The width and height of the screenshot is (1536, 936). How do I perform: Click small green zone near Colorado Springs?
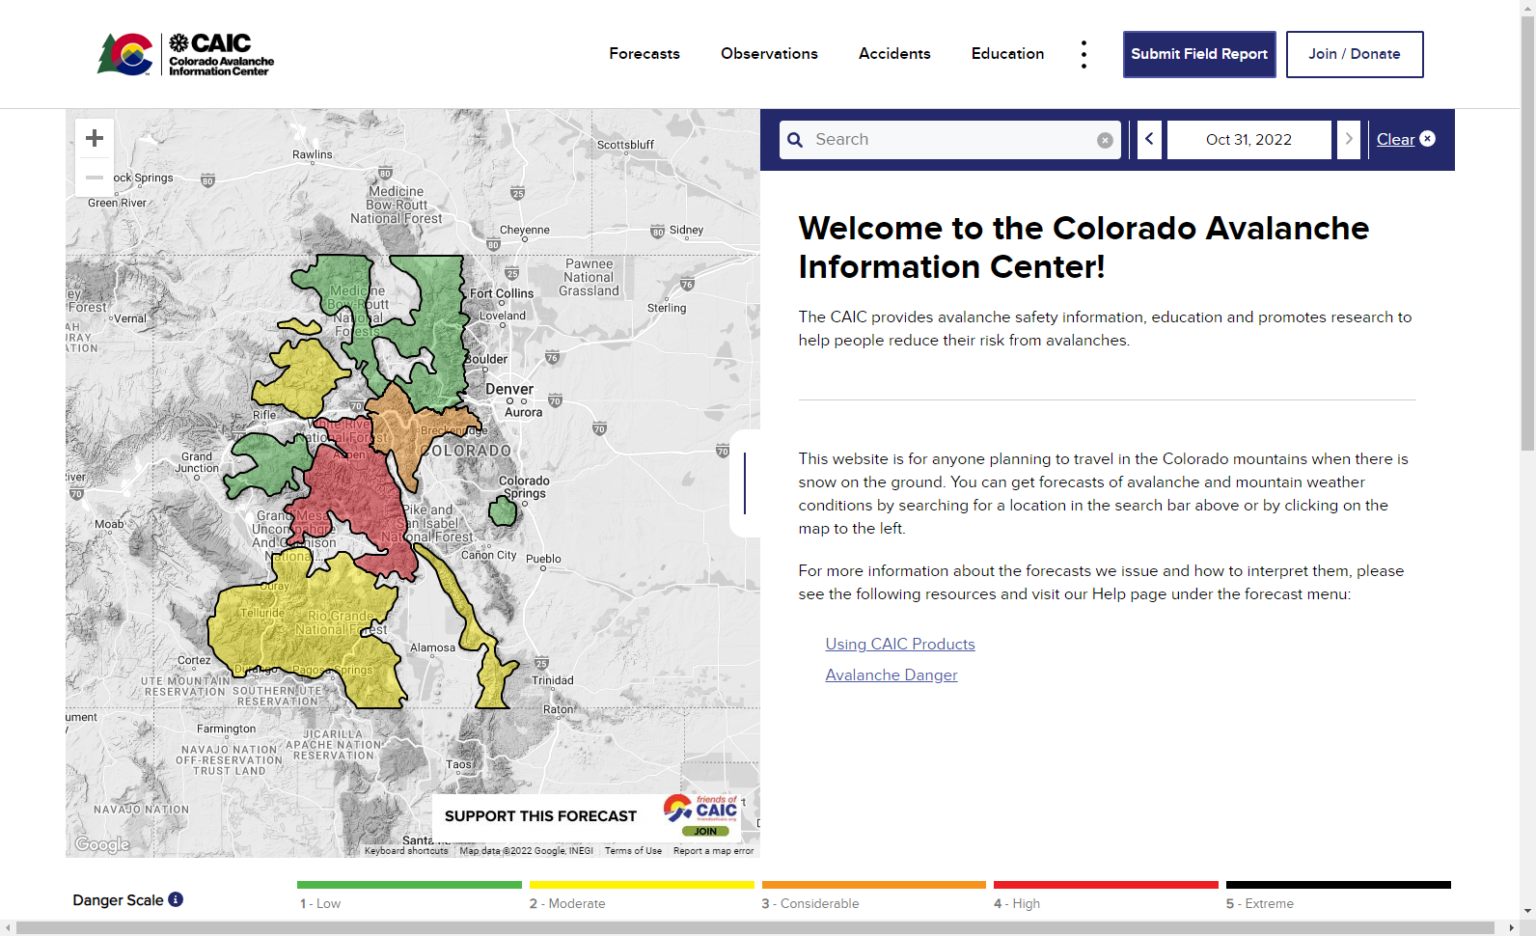pos(503,511)
